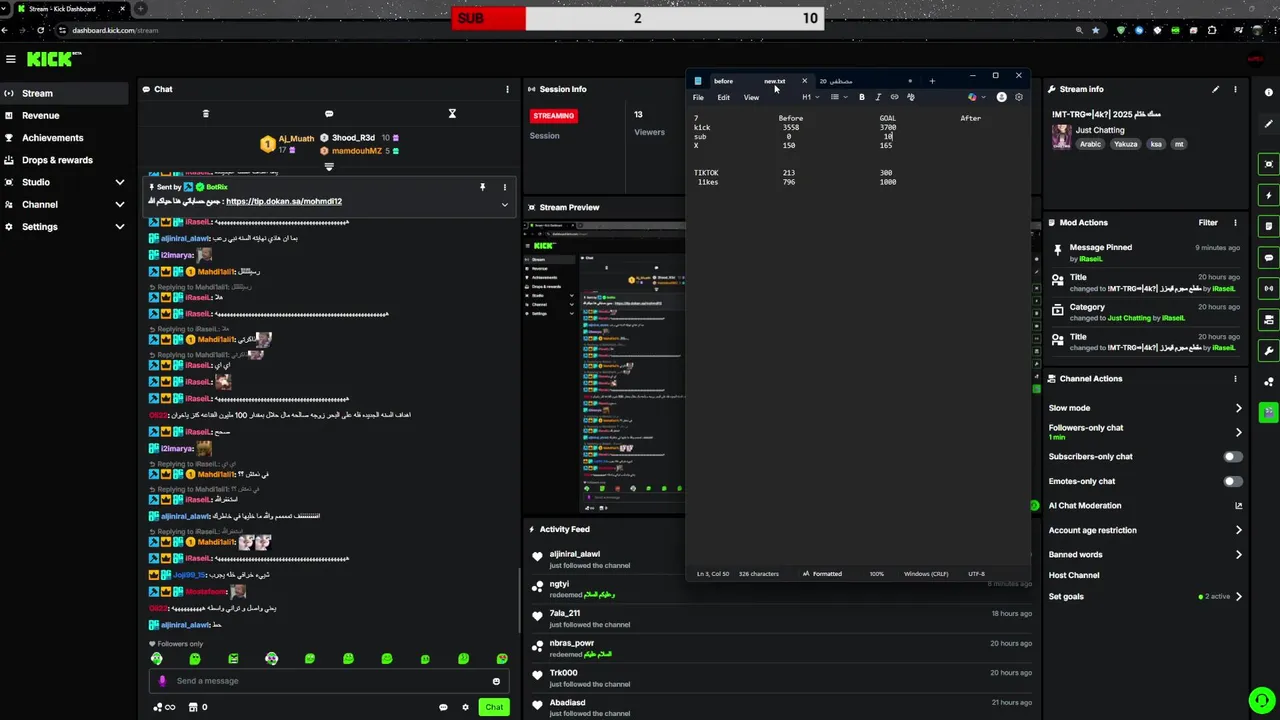Focus the Send a message field
Viewport: 1280px width, 720px height.
328,681
